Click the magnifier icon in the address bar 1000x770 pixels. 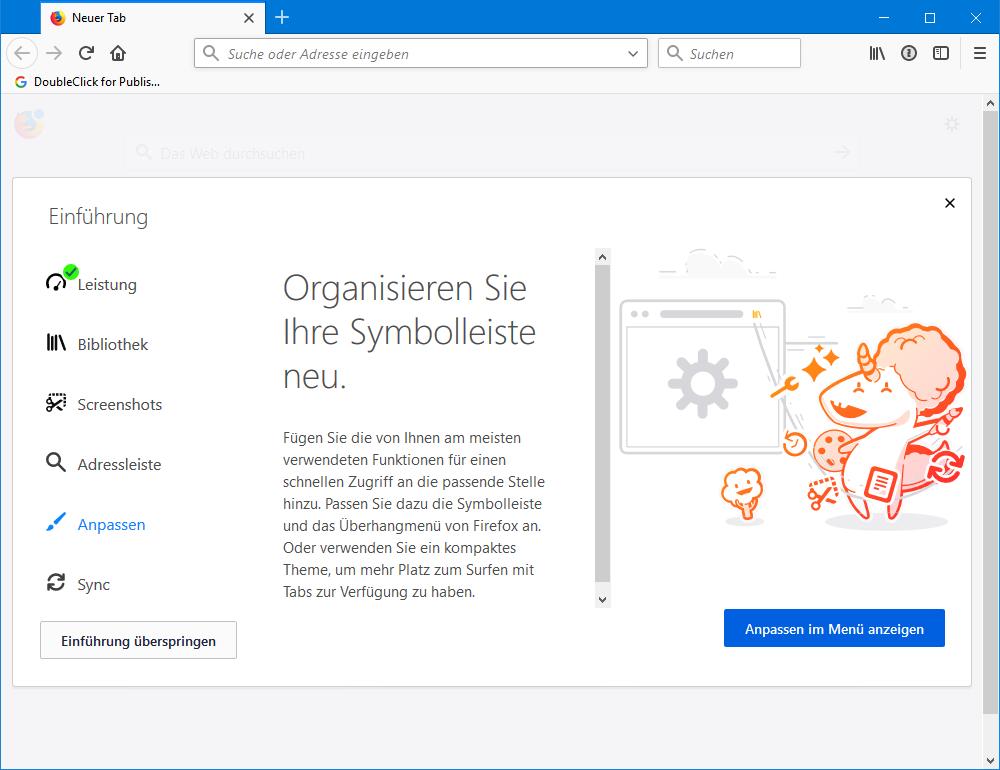211,53
